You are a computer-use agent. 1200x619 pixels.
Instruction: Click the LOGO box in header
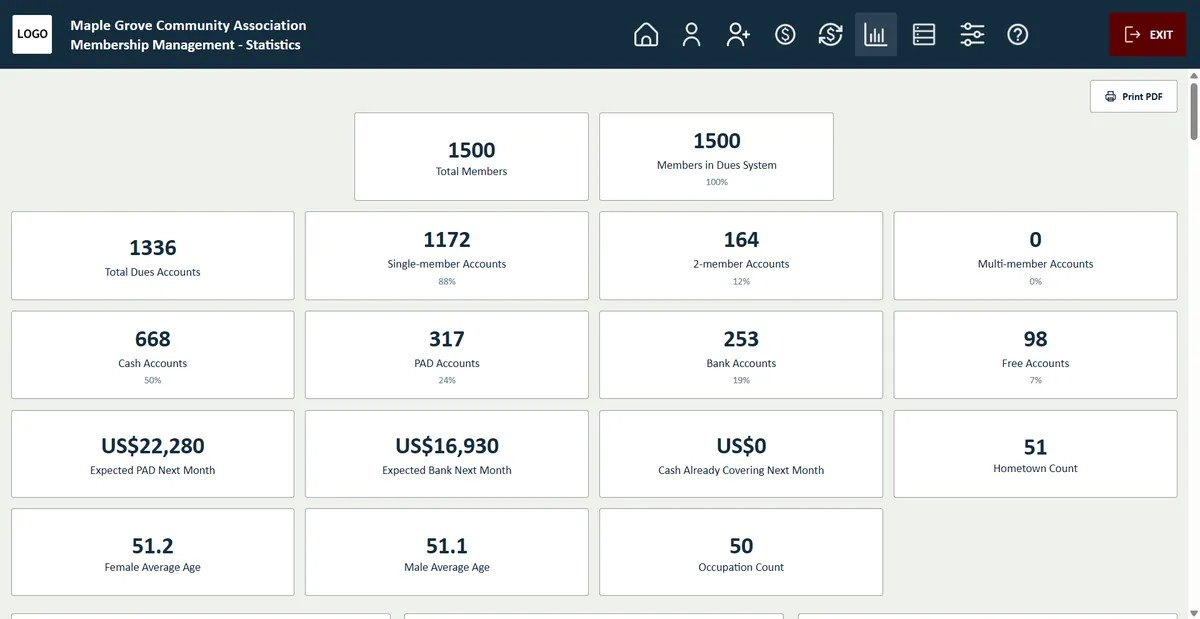(x=32, y=34)
